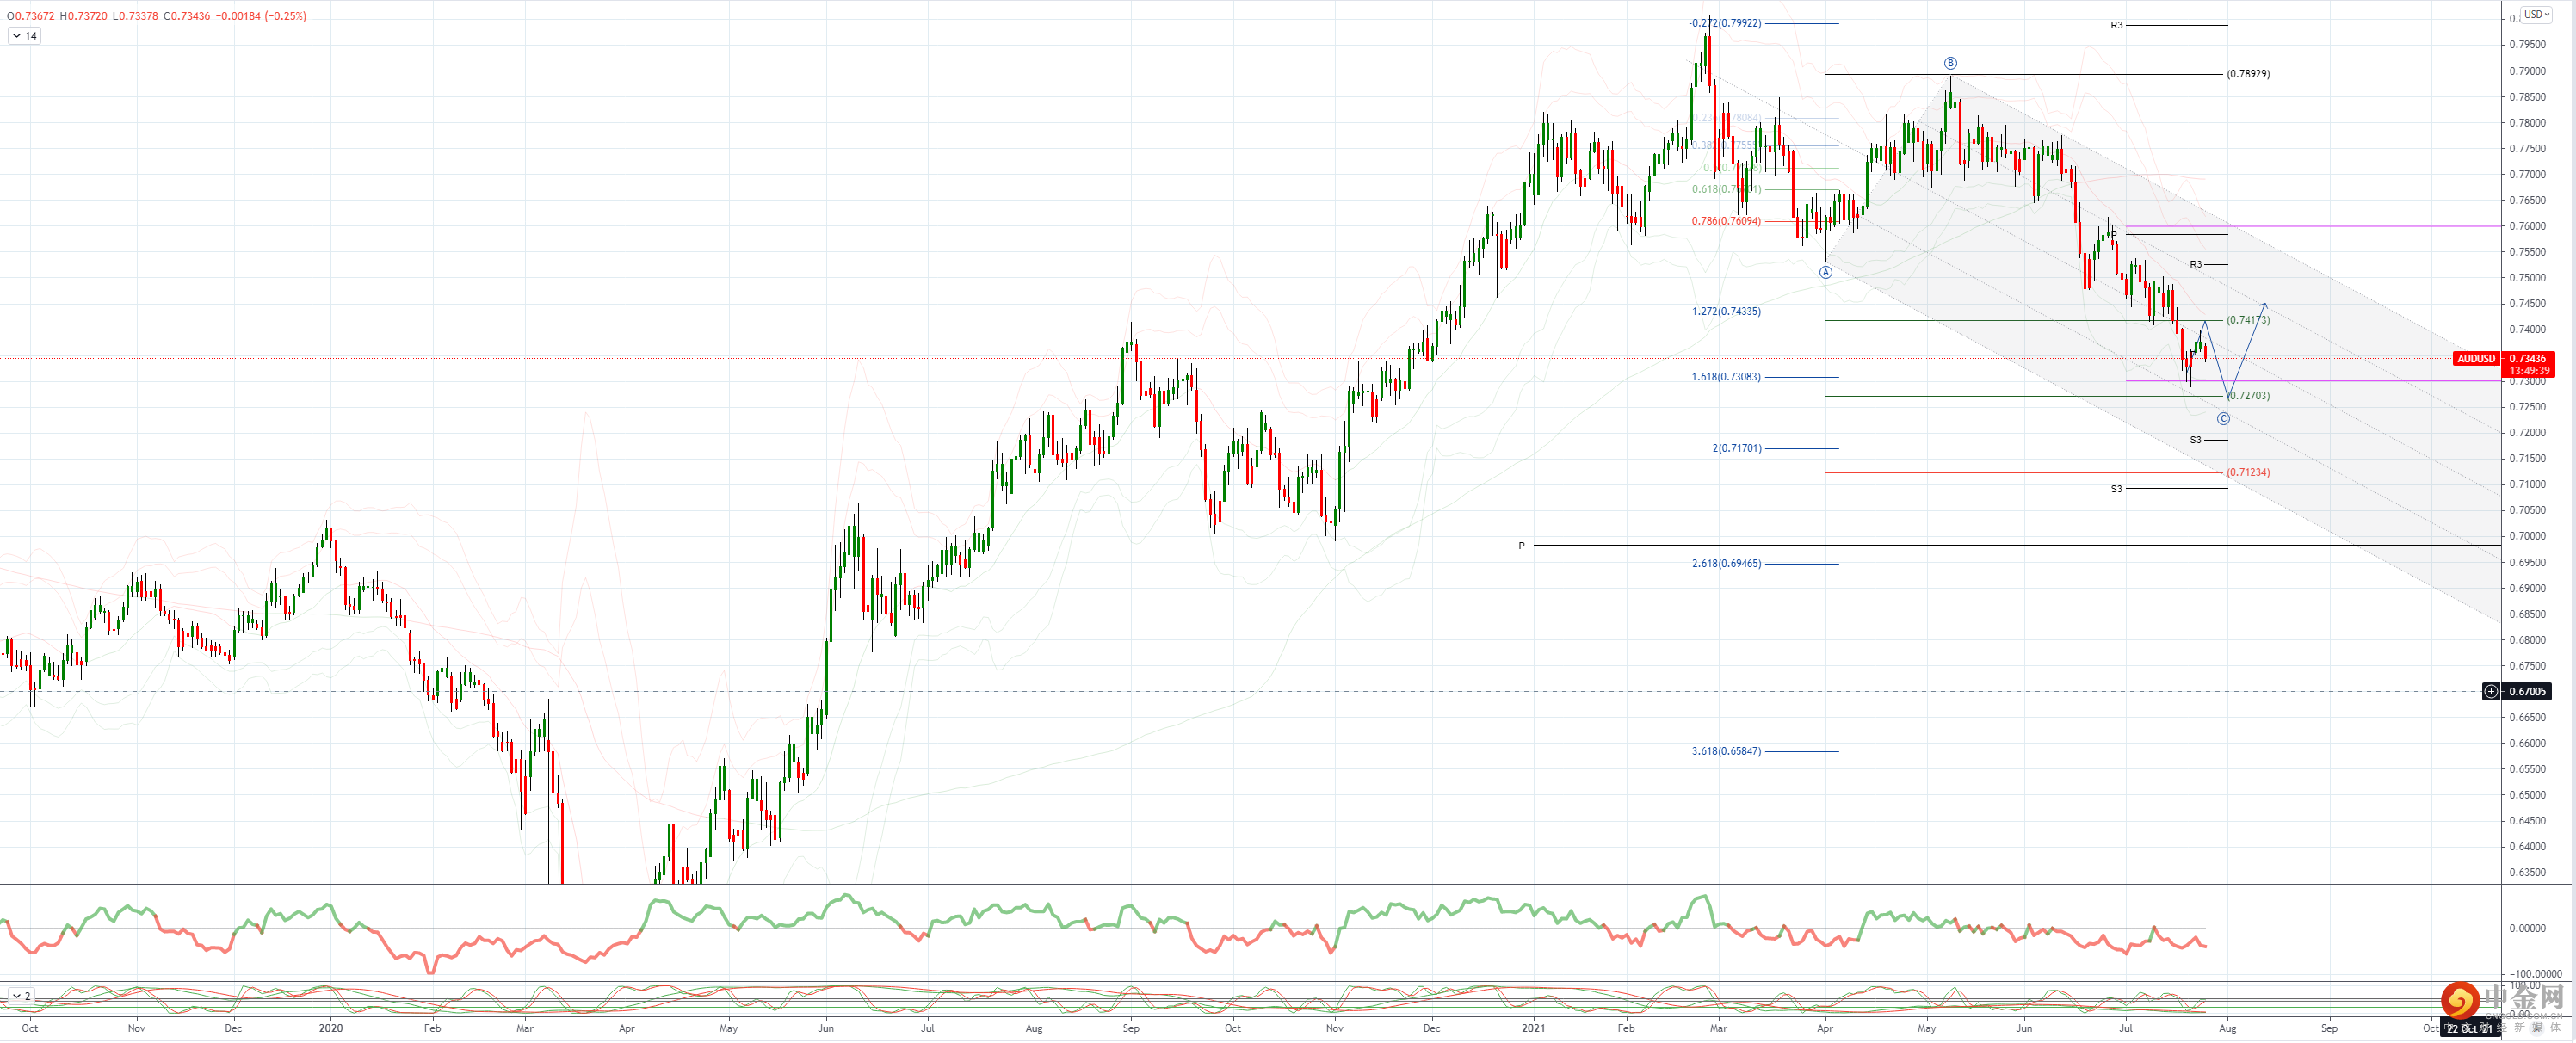Click the 22 Oct 21 date label
The width and height of the screenshot is (2576, 1043).
coord(2469,1029)
